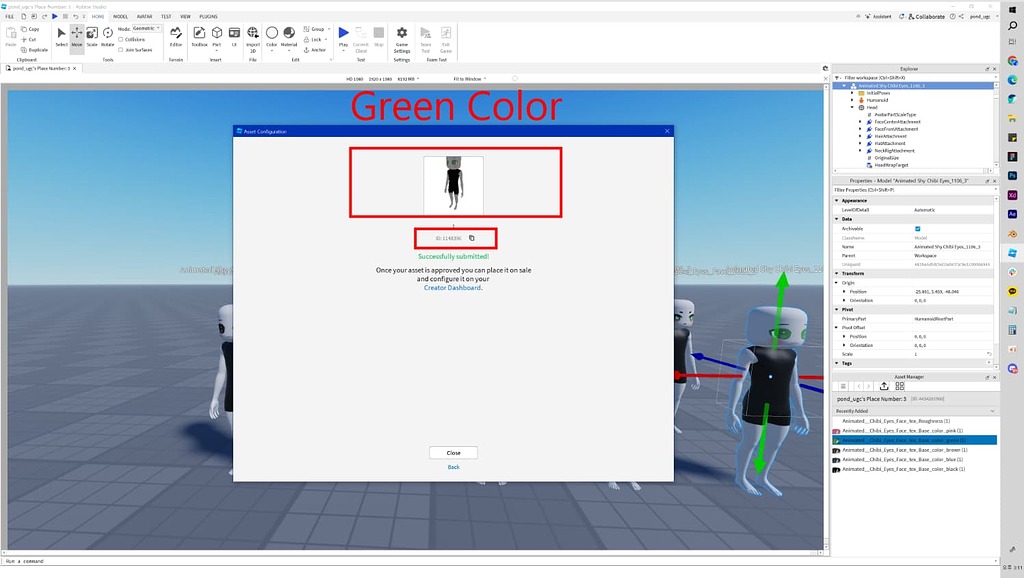Switch to the MODEL ribbon tab
The image size is (1024, 578).
[119, 16]
